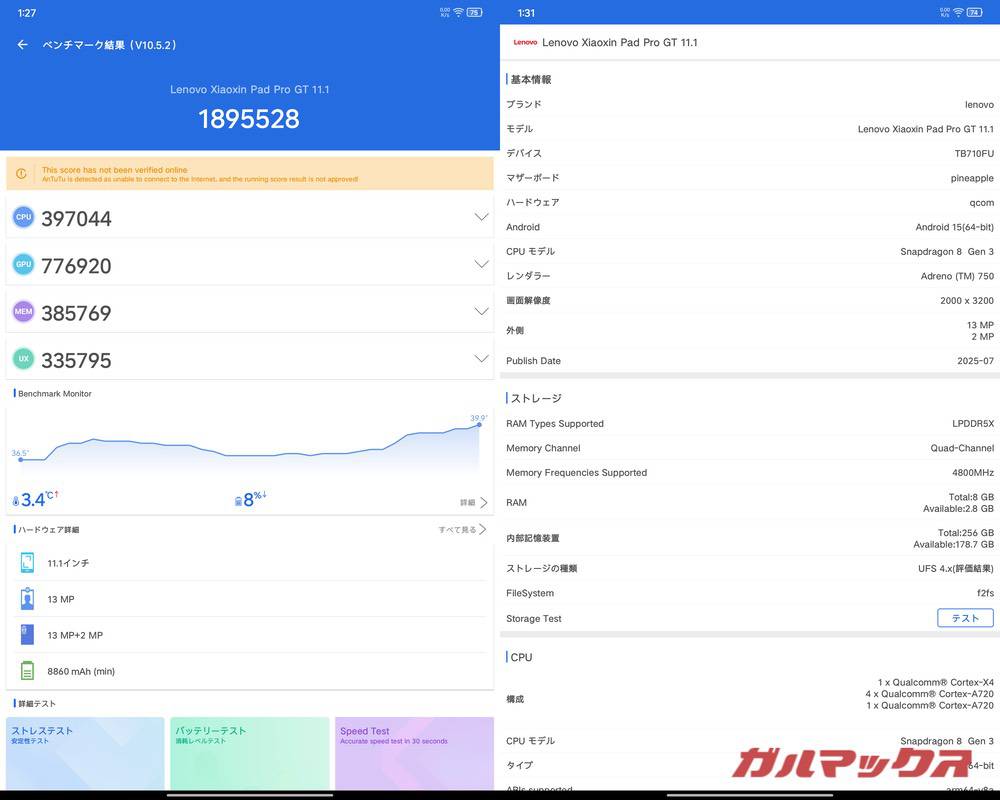Select the デバイス TB710FU row
This screenshot has width=1000, height=800.
[749, 154]
